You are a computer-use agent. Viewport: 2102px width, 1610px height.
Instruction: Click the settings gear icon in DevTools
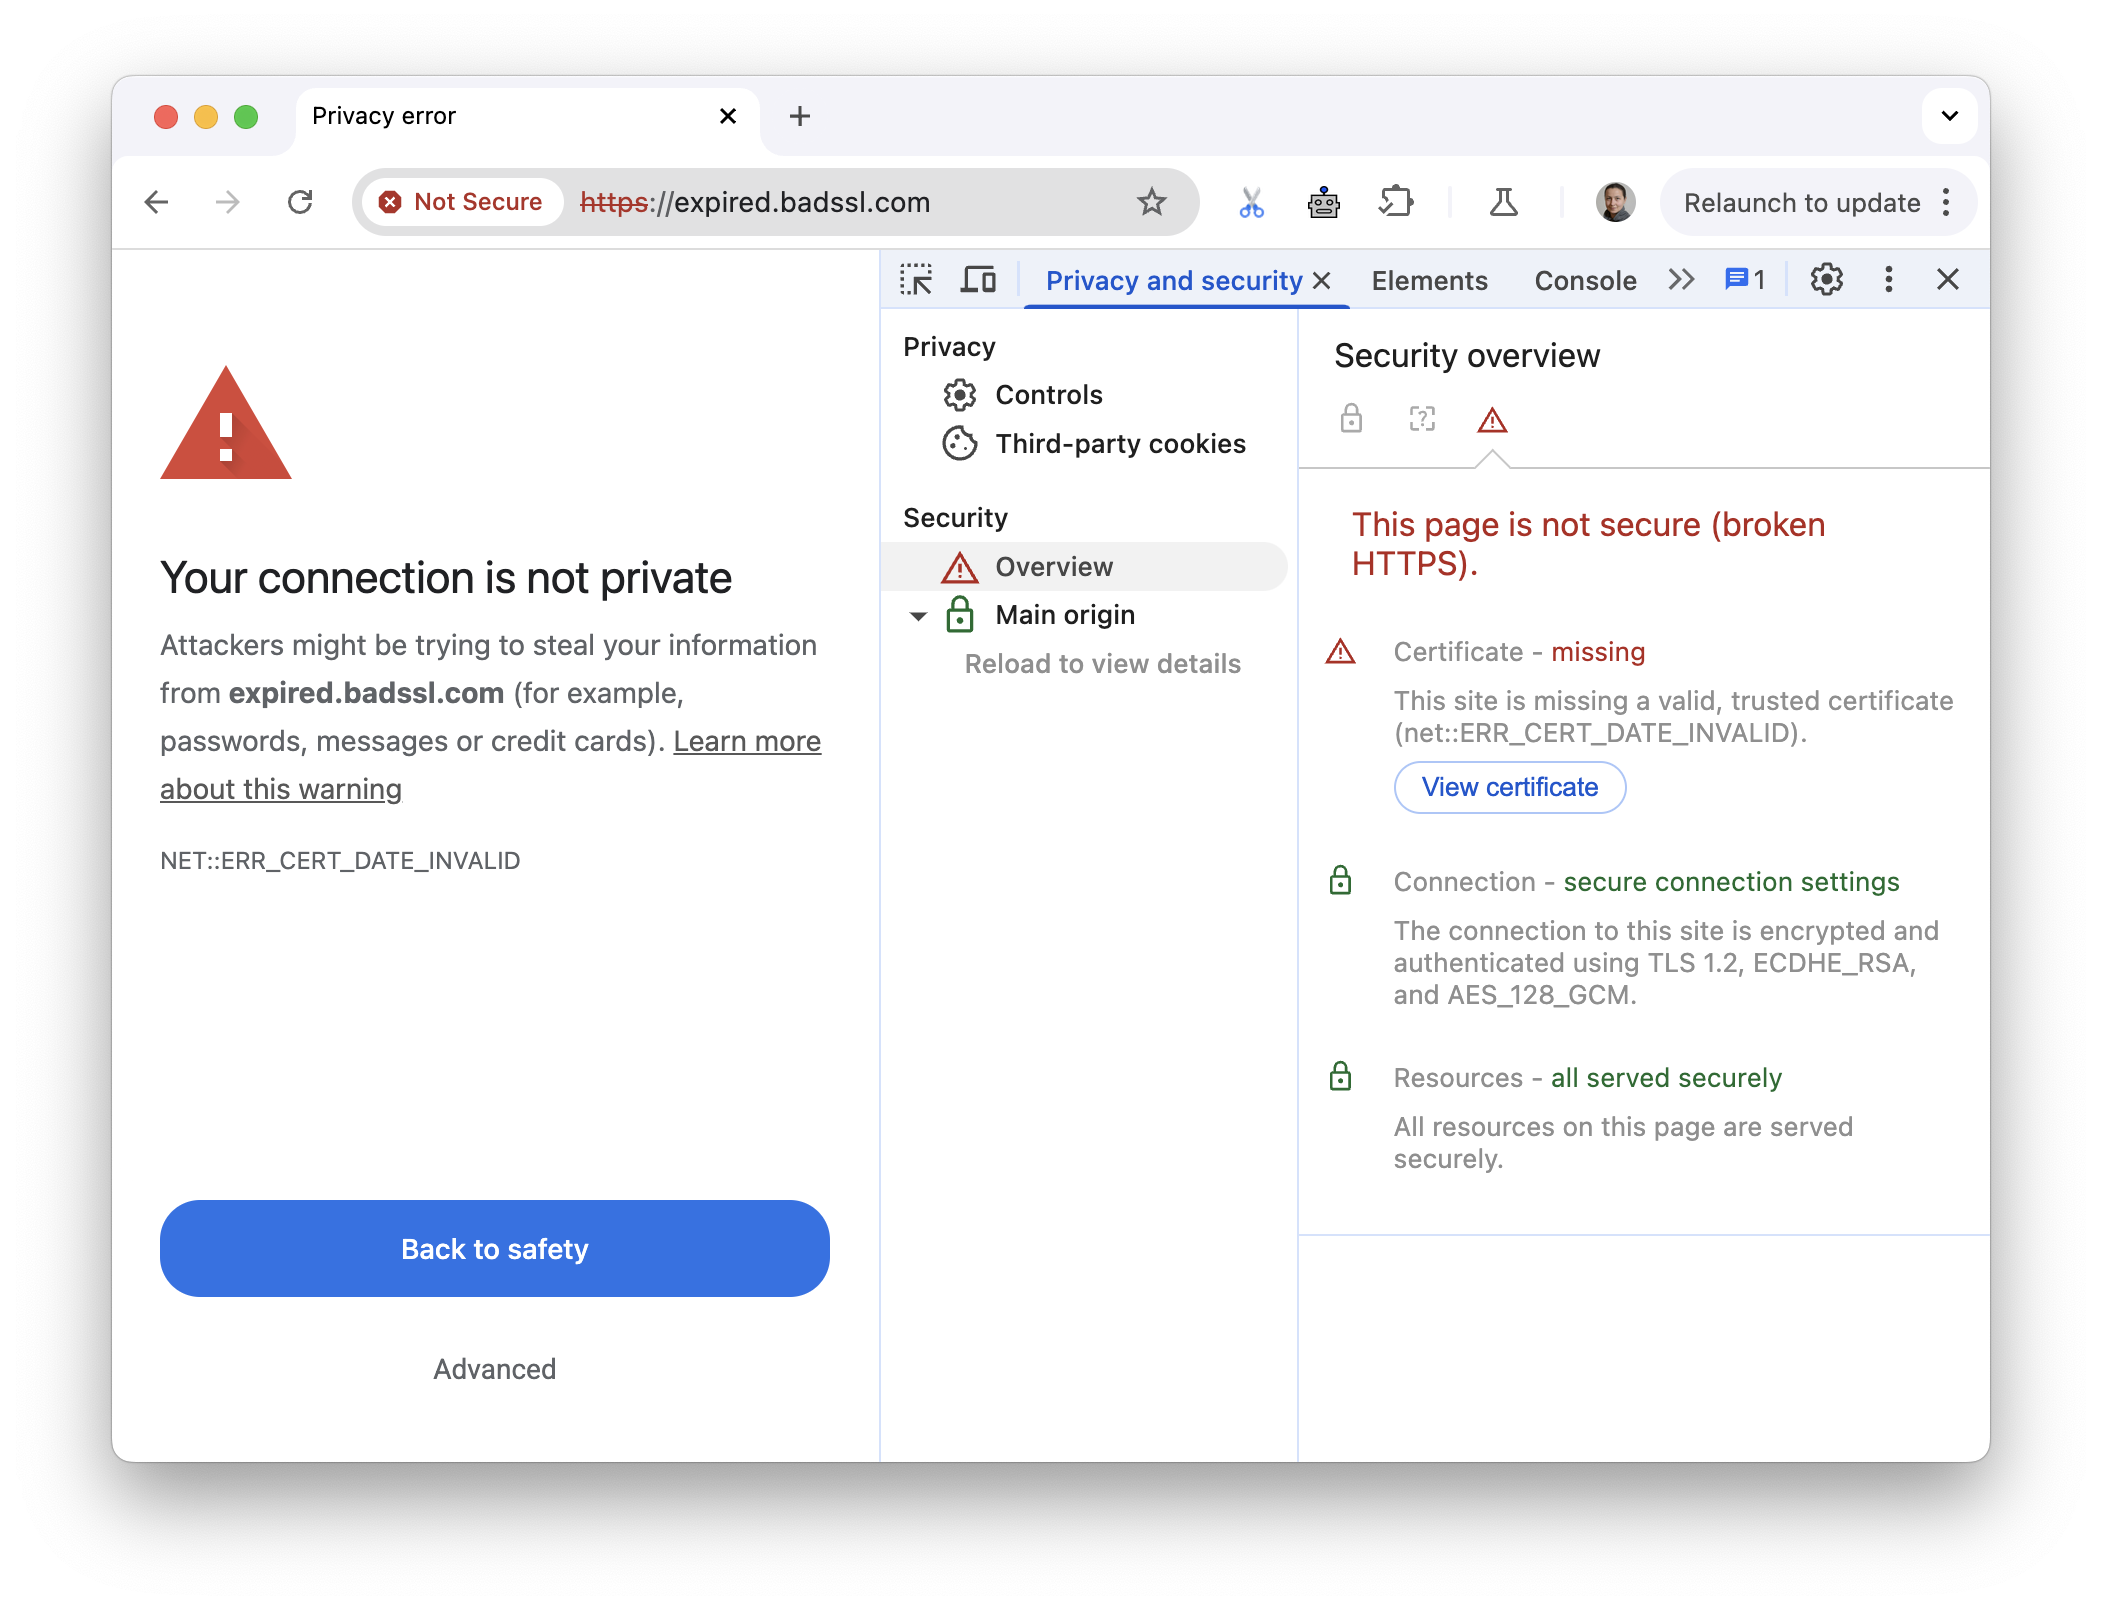tap(1826, 279)
